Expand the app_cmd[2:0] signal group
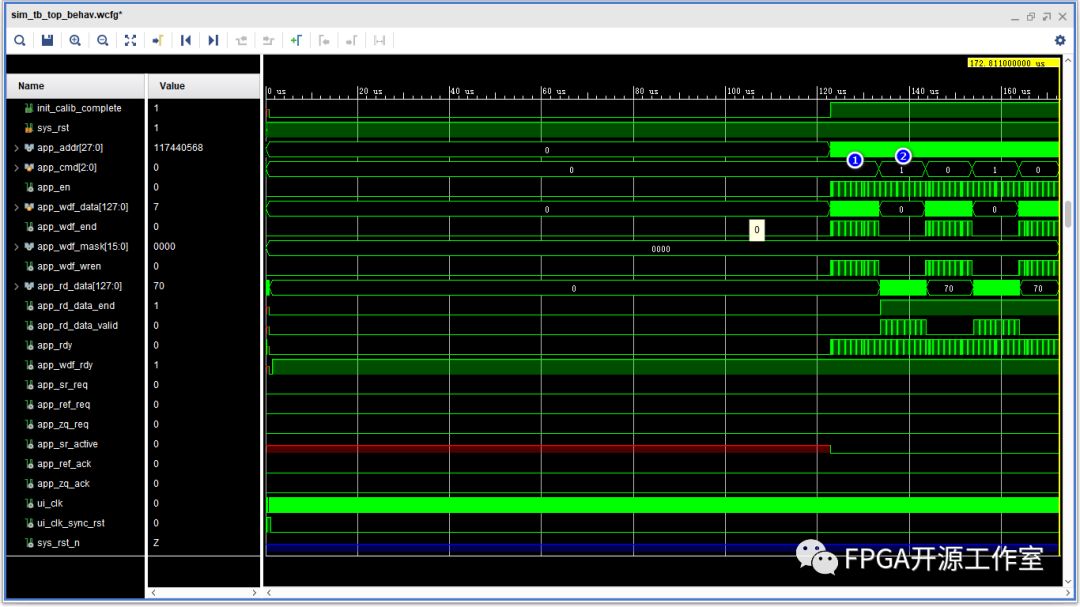The width and height of the screenshot is (1080, 607). pyautogui.click(x=17, y=168)
